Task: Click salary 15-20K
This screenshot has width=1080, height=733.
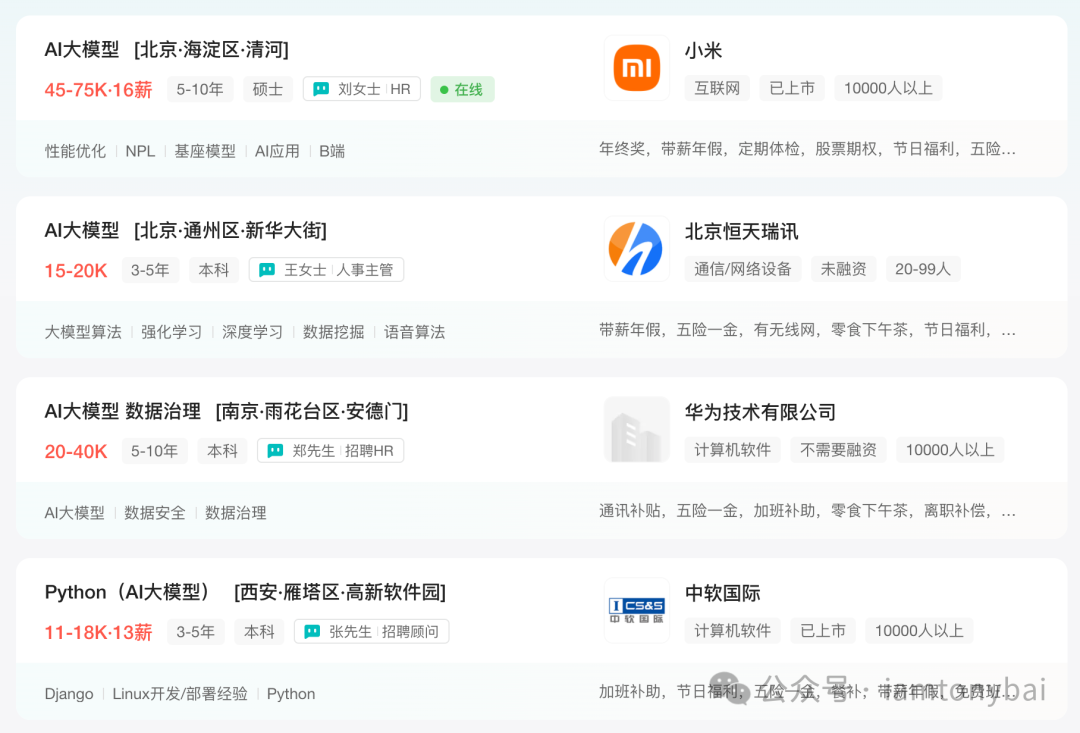Action: [76, 271]
